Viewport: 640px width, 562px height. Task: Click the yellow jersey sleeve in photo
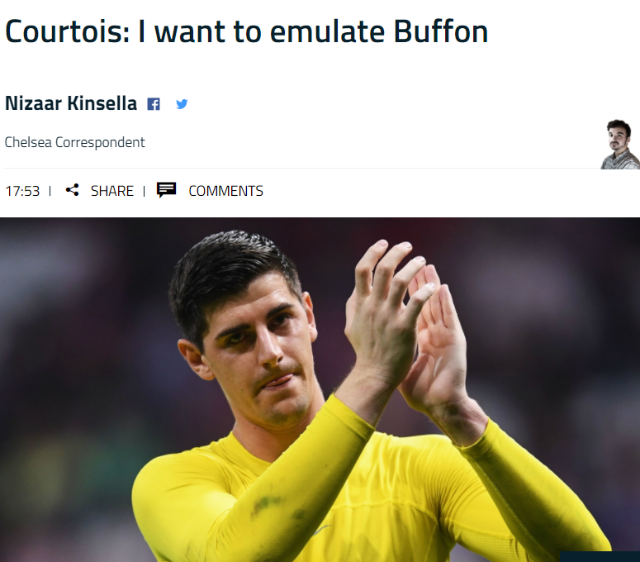(x=253, y=473)
